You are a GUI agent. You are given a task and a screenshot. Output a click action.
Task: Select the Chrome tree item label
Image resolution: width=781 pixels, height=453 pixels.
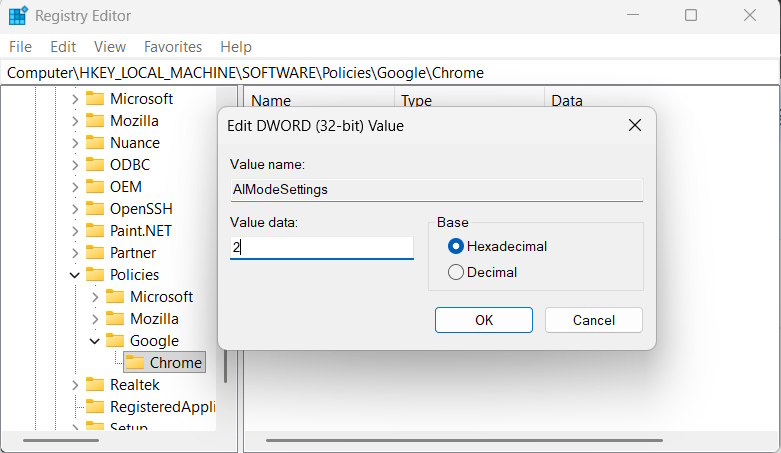[176, 362]
